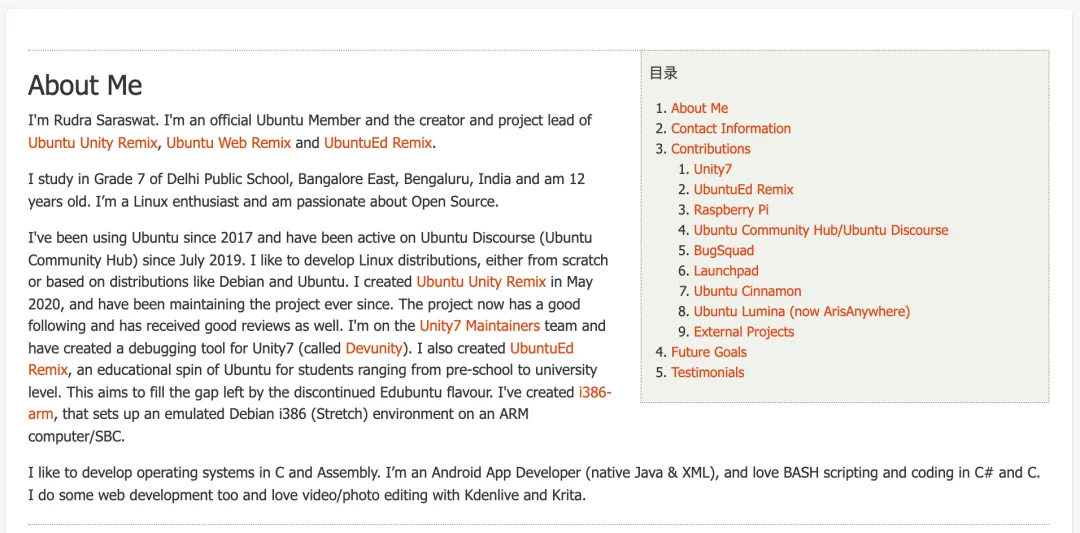Screen dimensions: 1080x533
Task: Jump to Testimonials section
Action: pos(707,372)
